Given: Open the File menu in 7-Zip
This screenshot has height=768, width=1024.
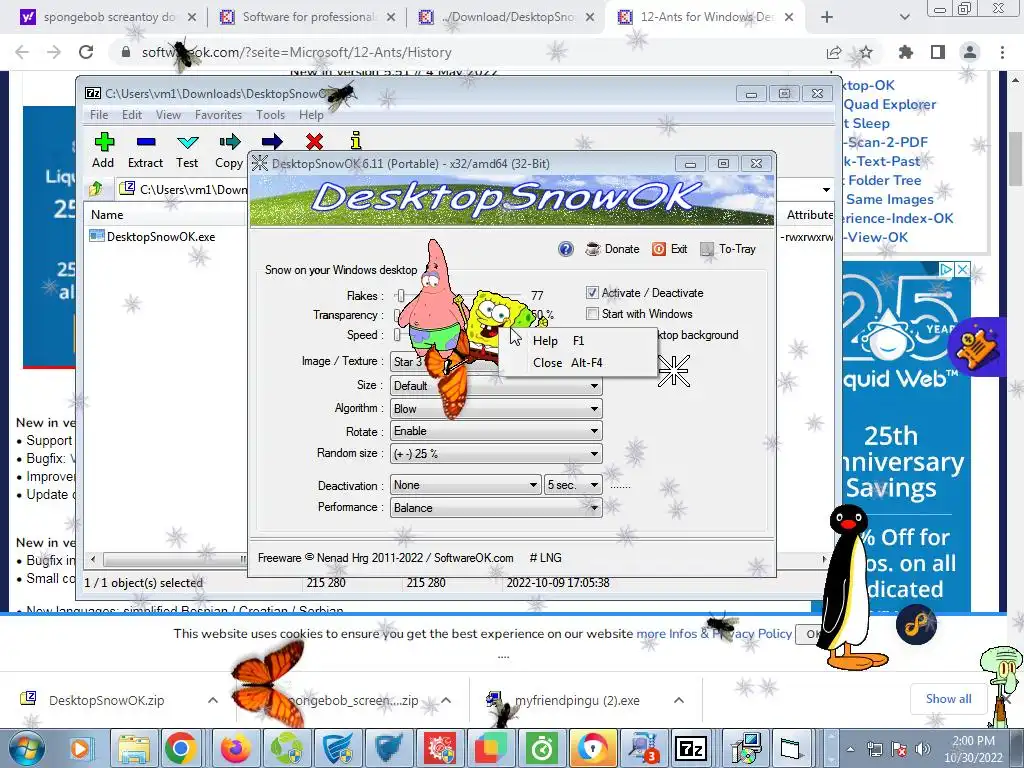Looking at the screenshot, I should point(99,115).
